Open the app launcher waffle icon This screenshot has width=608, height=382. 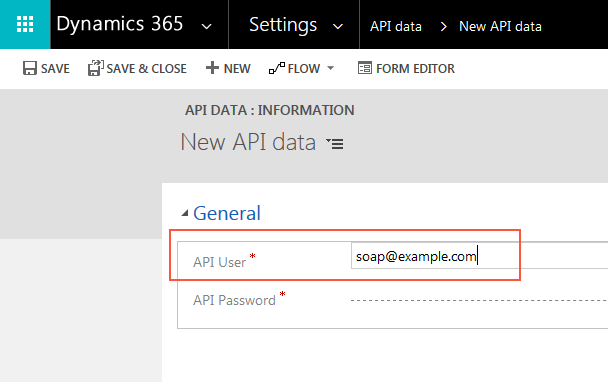point(25,24)
